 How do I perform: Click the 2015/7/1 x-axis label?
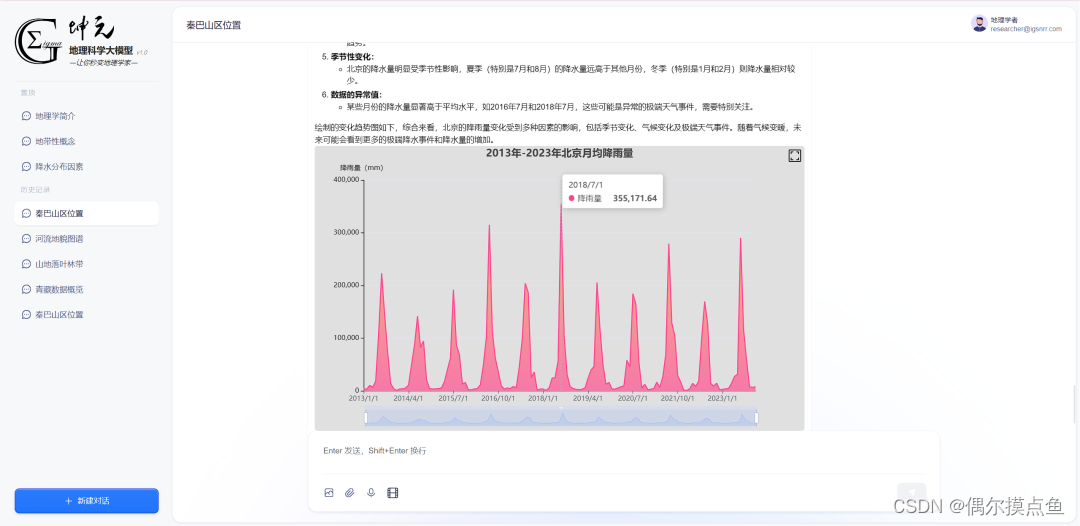coord(453,398)
